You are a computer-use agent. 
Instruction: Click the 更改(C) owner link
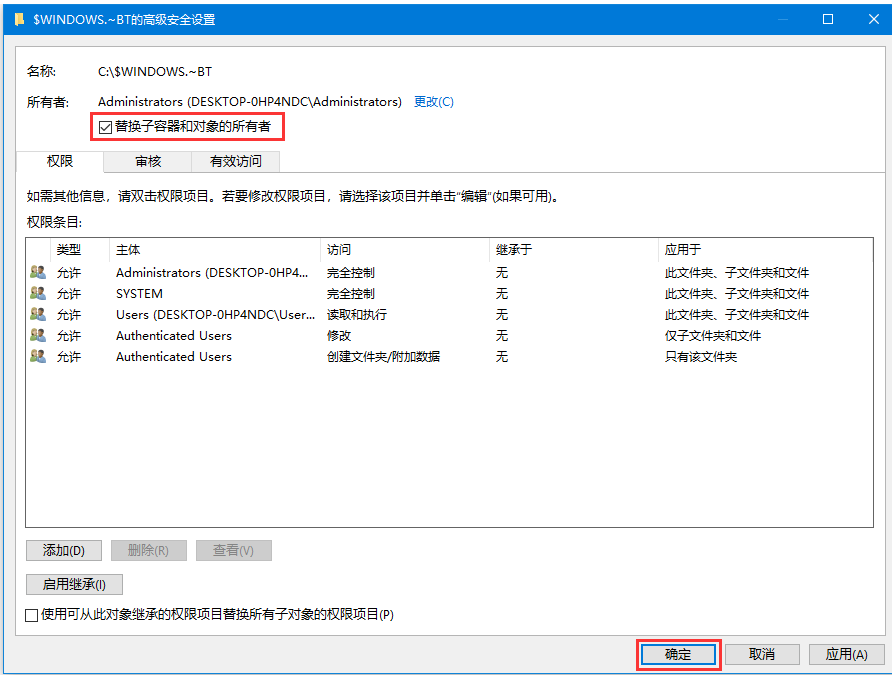tap(433, 101)
